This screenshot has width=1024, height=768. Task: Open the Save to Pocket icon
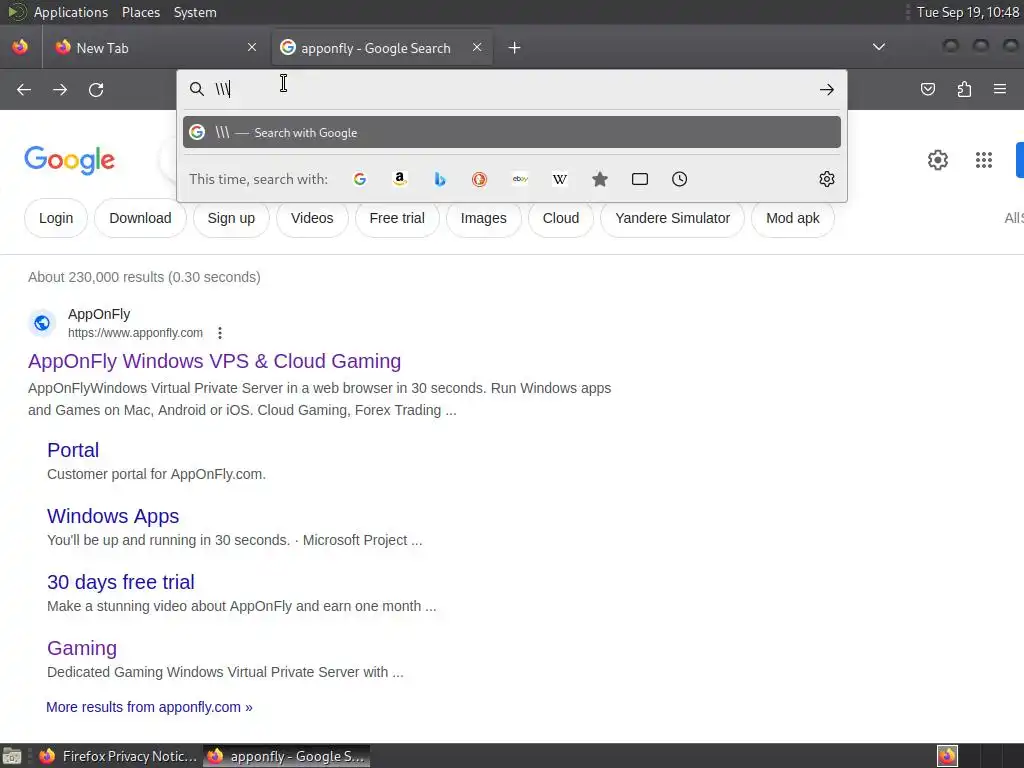tap(927, 89)
